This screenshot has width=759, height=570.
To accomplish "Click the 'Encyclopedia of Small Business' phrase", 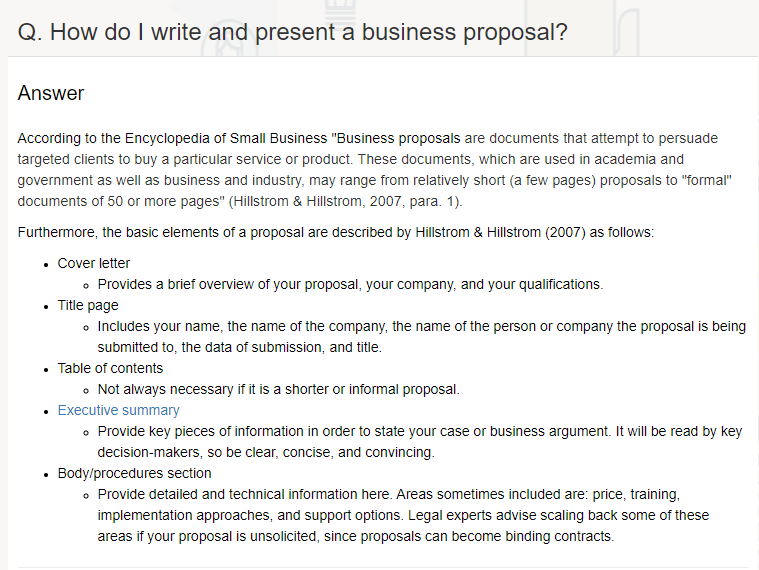I will (x=226, y=138).
